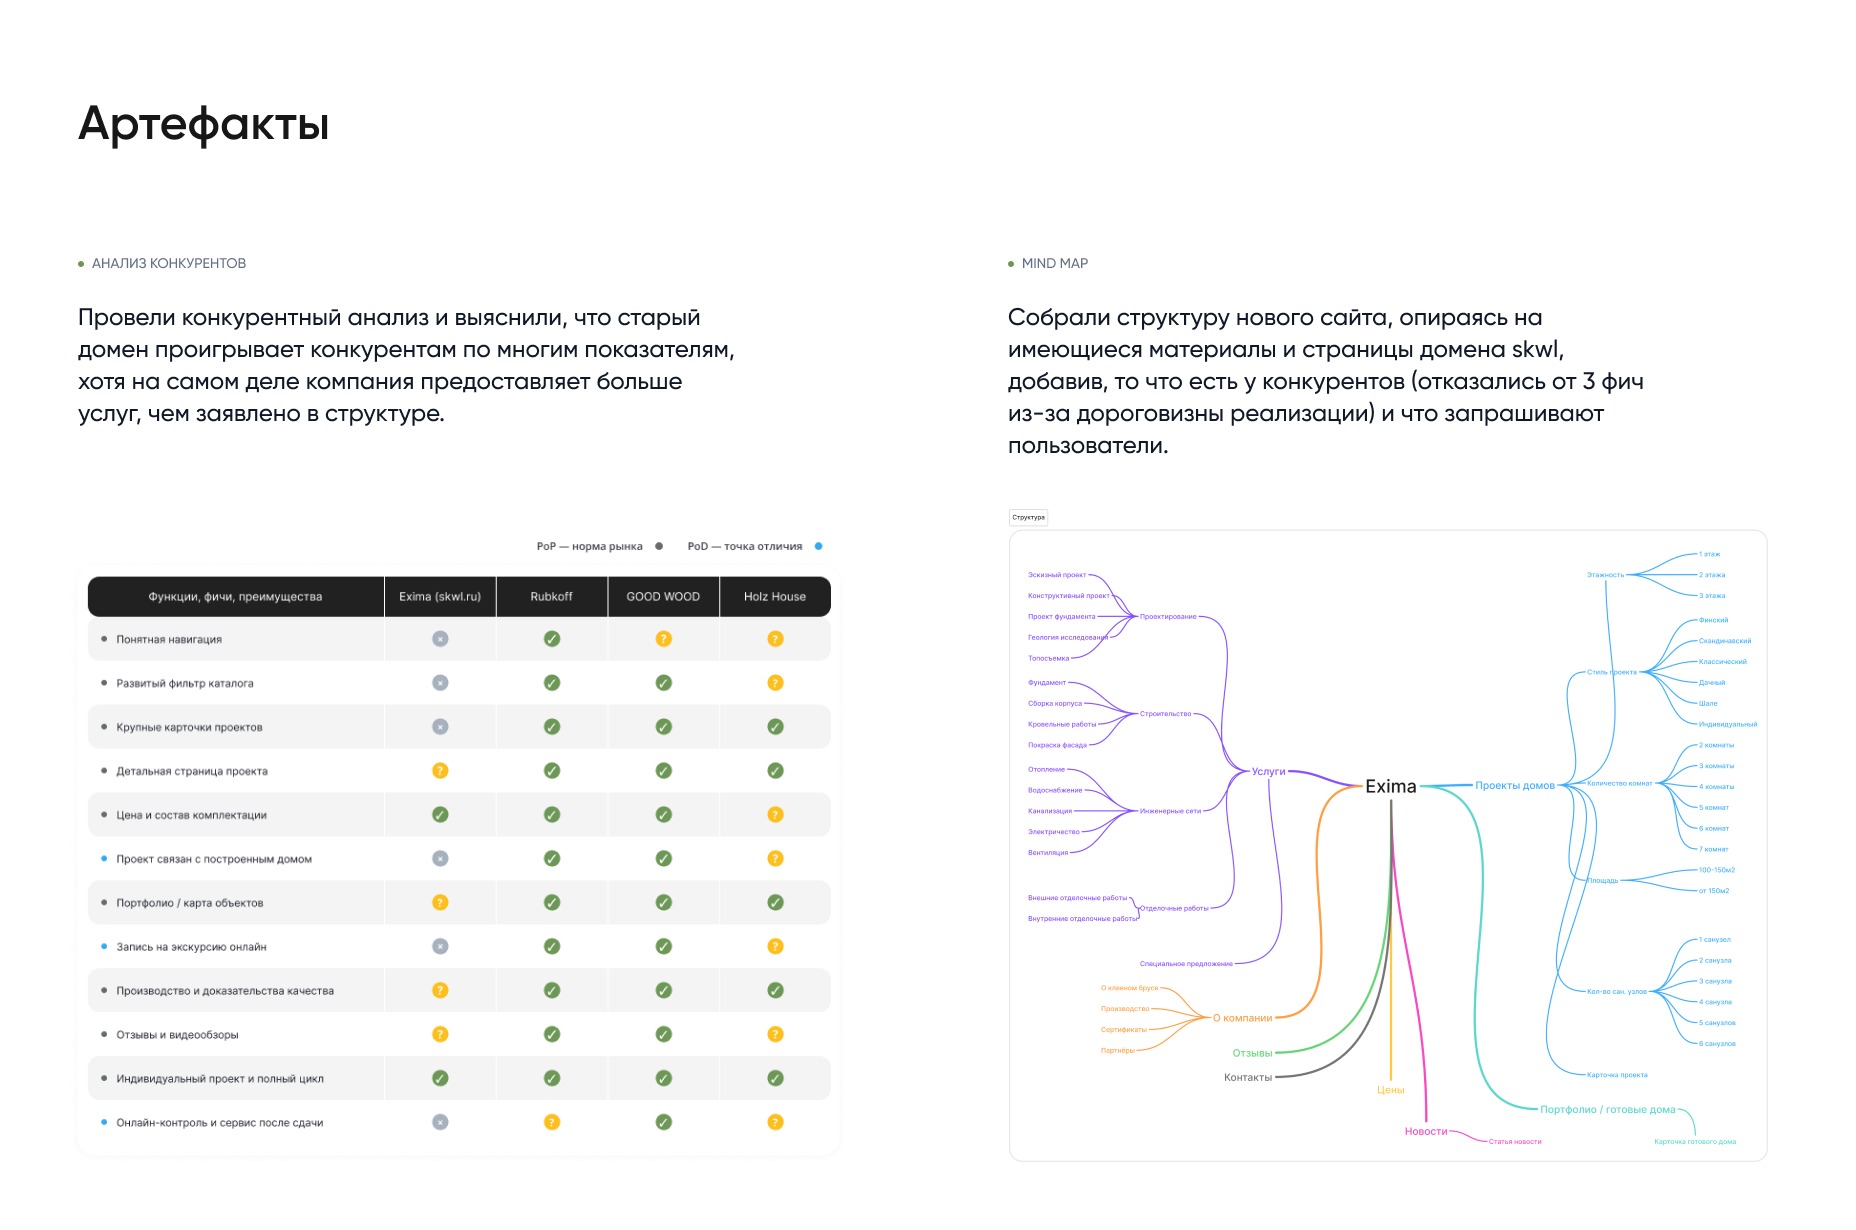Click the central Exima node in mind map
Screen dimensions: 1856x1230
(1391, 787)
